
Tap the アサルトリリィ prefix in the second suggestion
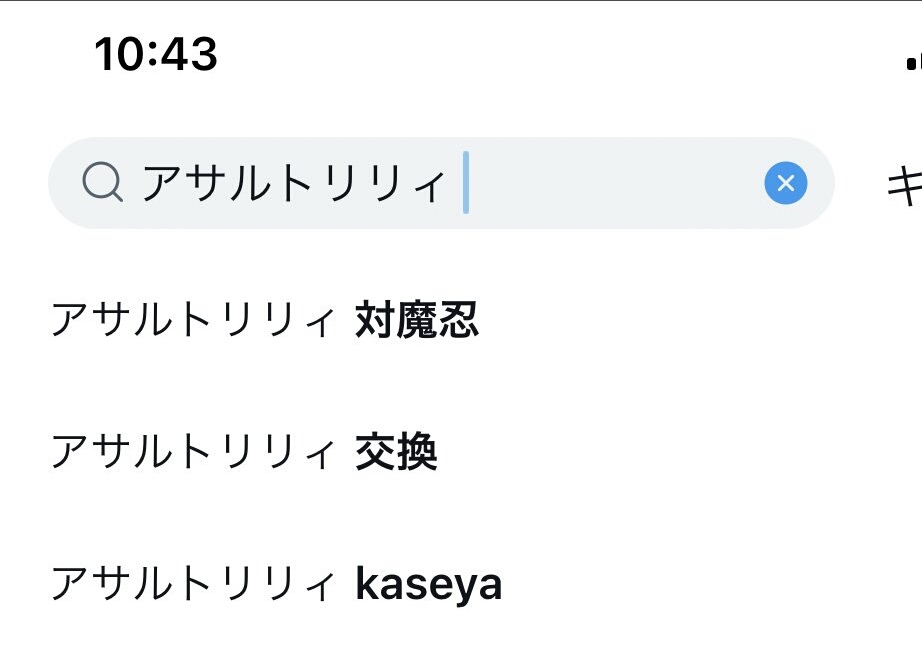tap(192, 452)
